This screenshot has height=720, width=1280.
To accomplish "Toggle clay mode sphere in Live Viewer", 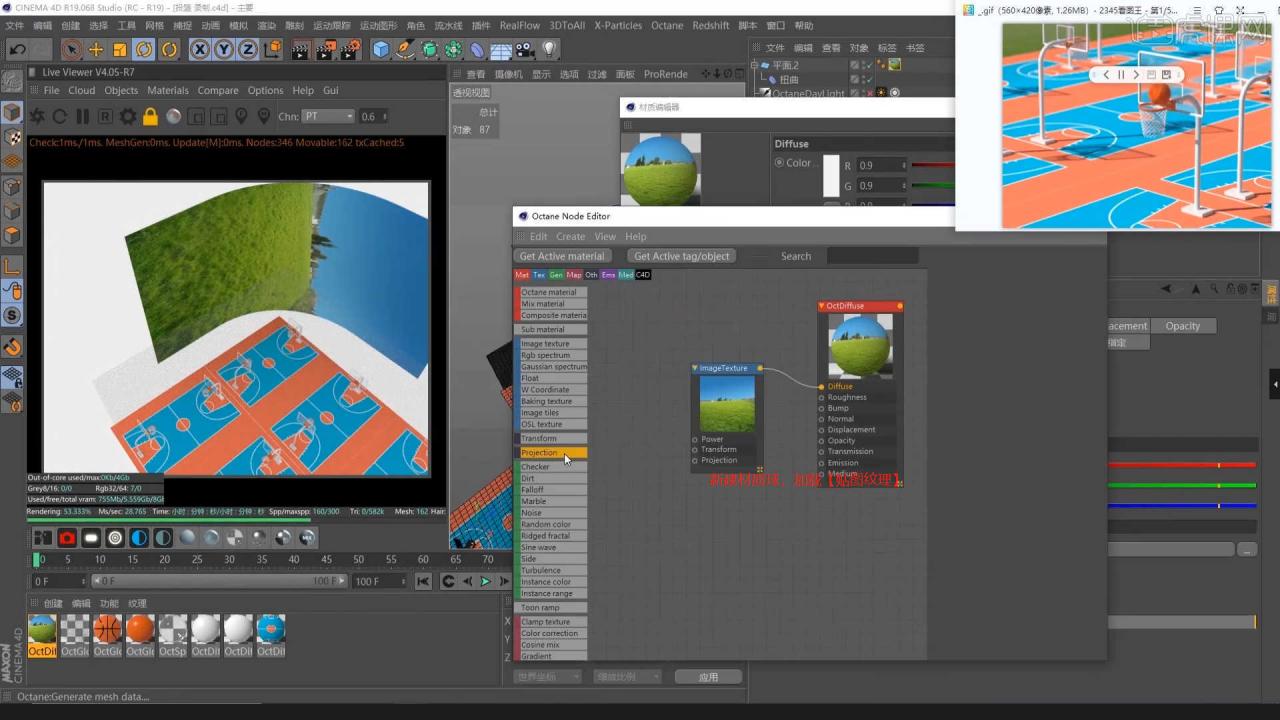I will point(173,117).
